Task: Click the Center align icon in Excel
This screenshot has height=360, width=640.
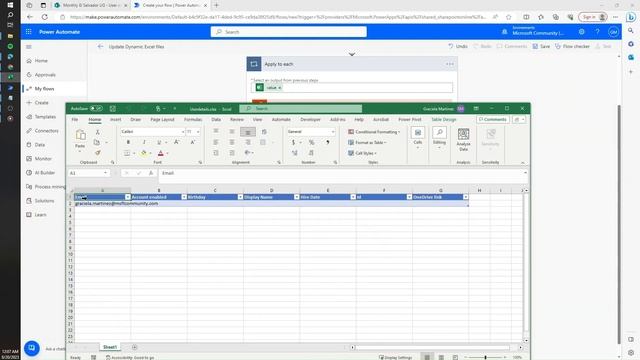Action: [x=232, y=142]
